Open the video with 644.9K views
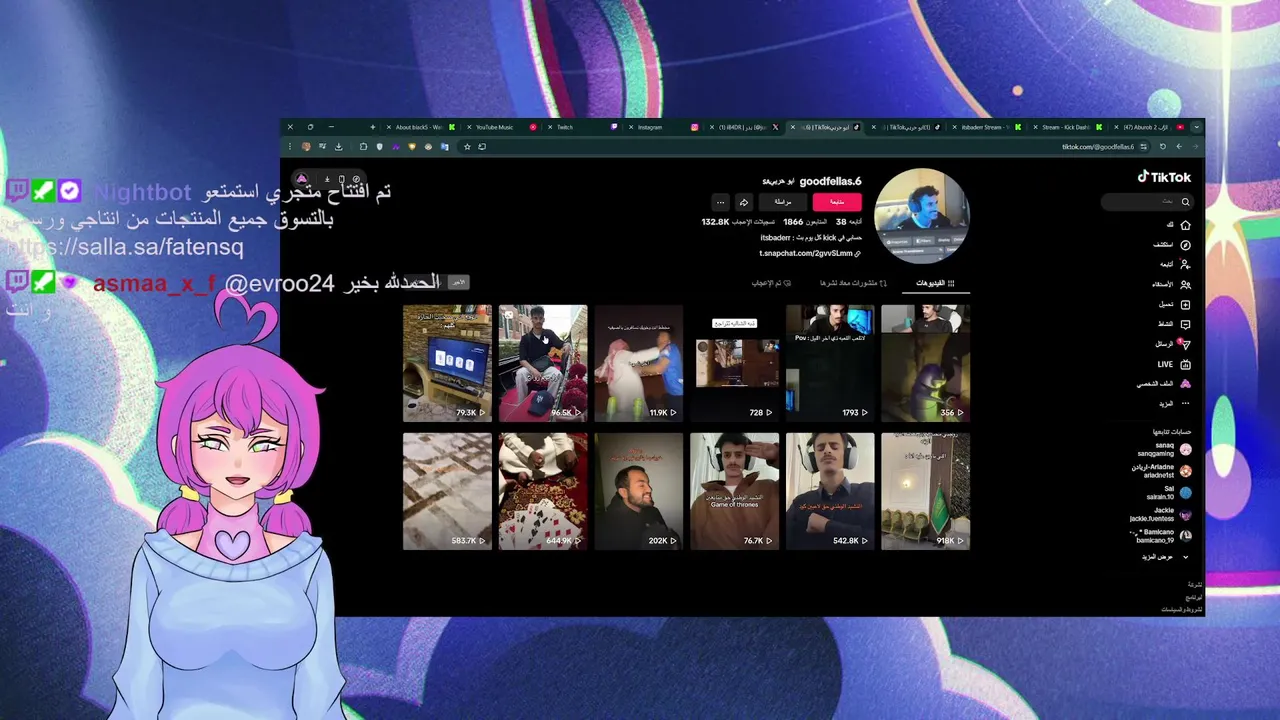The height and width of the screenshot is (720, 1280). pos(543,491)
